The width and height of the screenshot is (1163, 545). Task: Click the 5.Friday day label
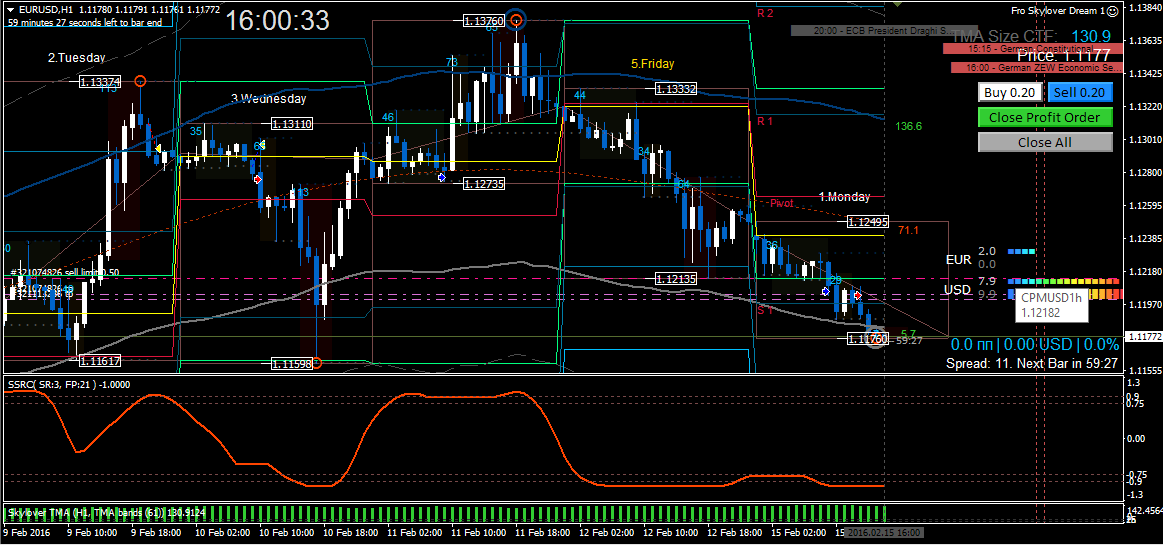click(x=653, y=65)
